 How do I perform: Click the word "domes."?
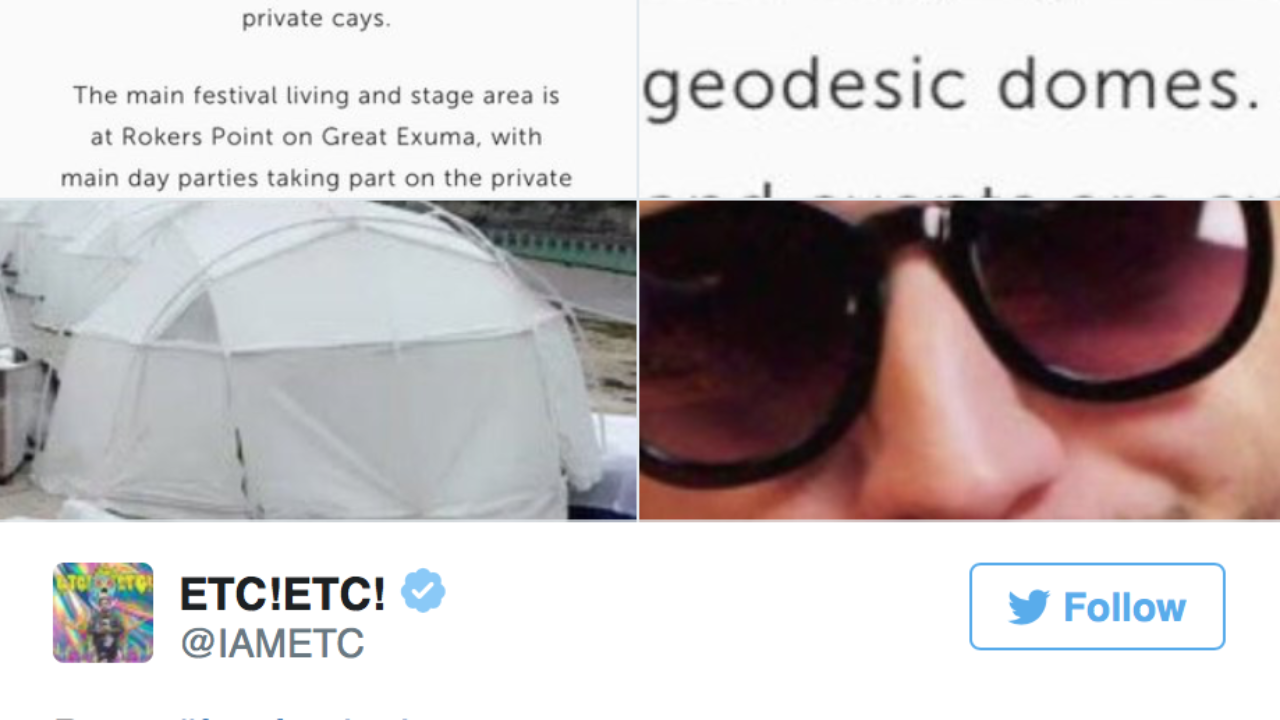pos(1131,83)
